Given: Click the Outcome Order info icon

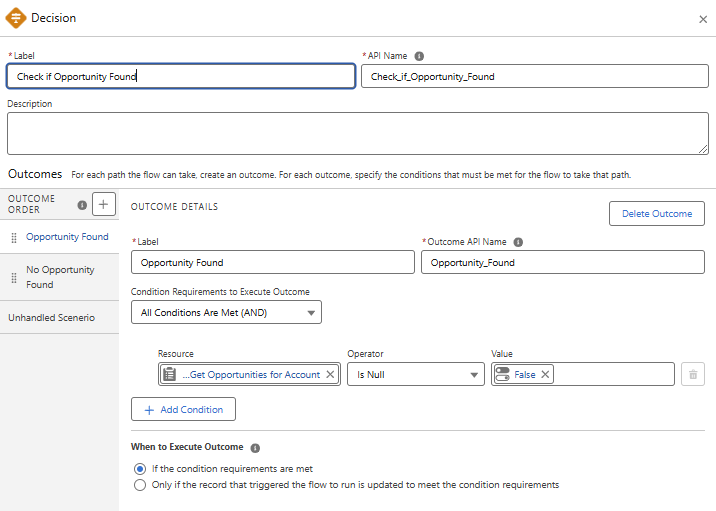Looking at the screenshot, I should point(82,205).
